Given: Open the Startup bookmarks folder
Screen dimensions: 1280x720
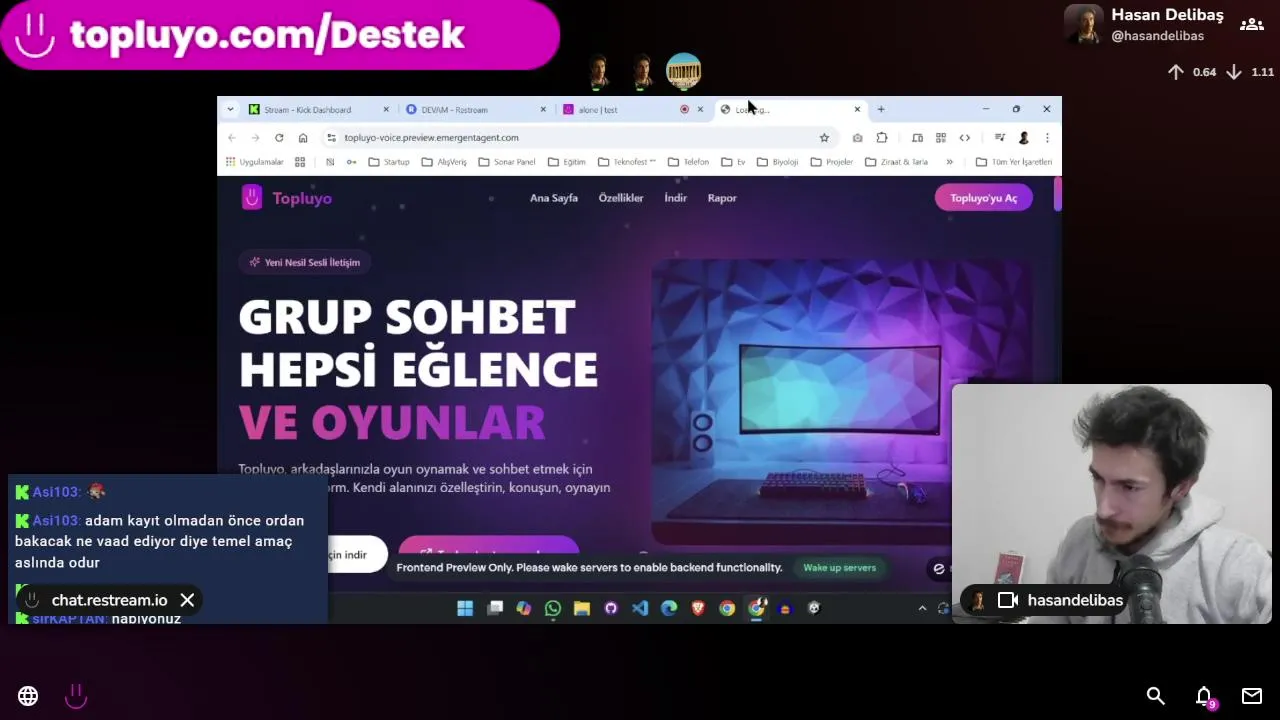Looking at the screenshot, I should [389, 162].
